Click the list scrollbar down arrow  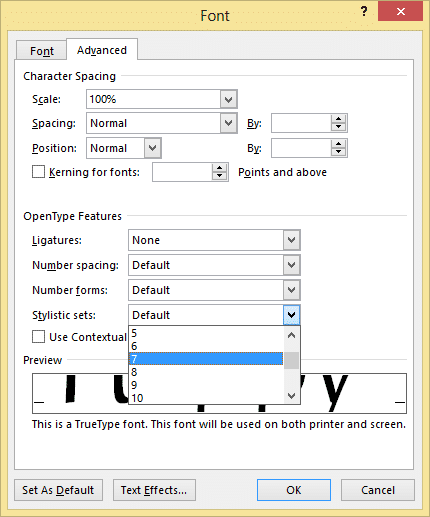(x=292, y=396)
